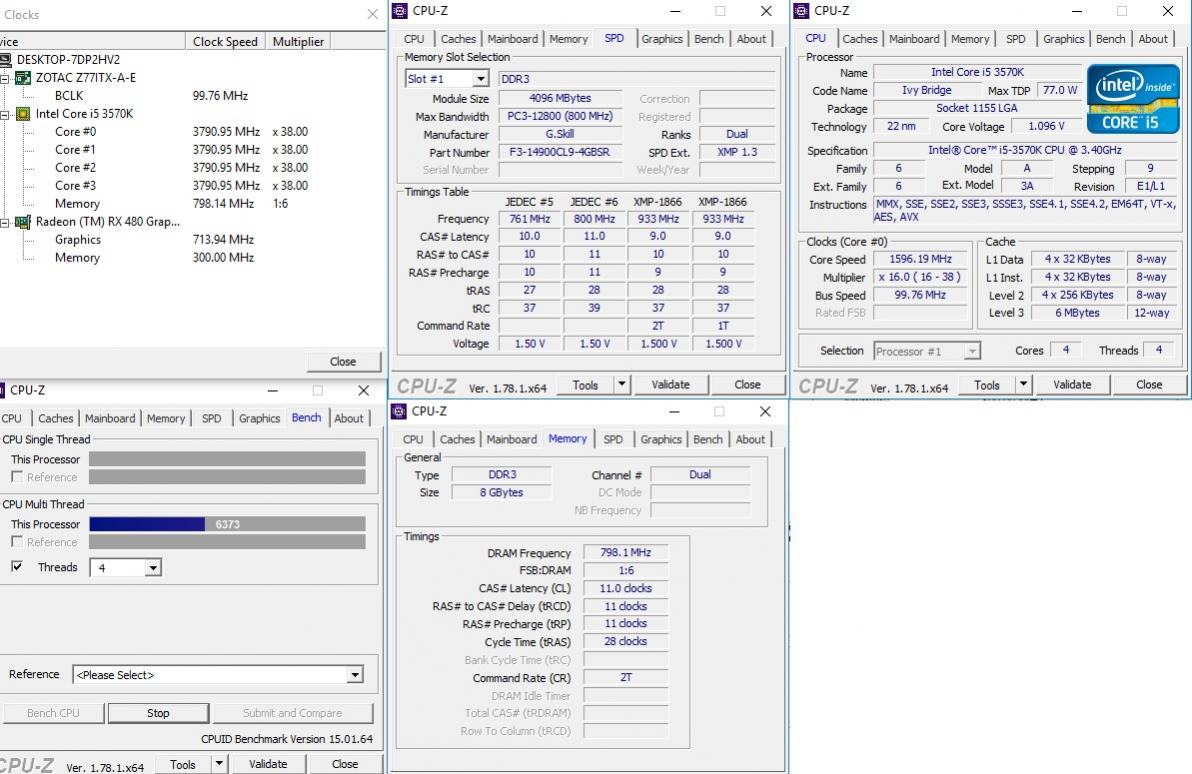
Task: Open the Reference Please Select dropdown
Action: pyautogui.click(x=355, y=675)
